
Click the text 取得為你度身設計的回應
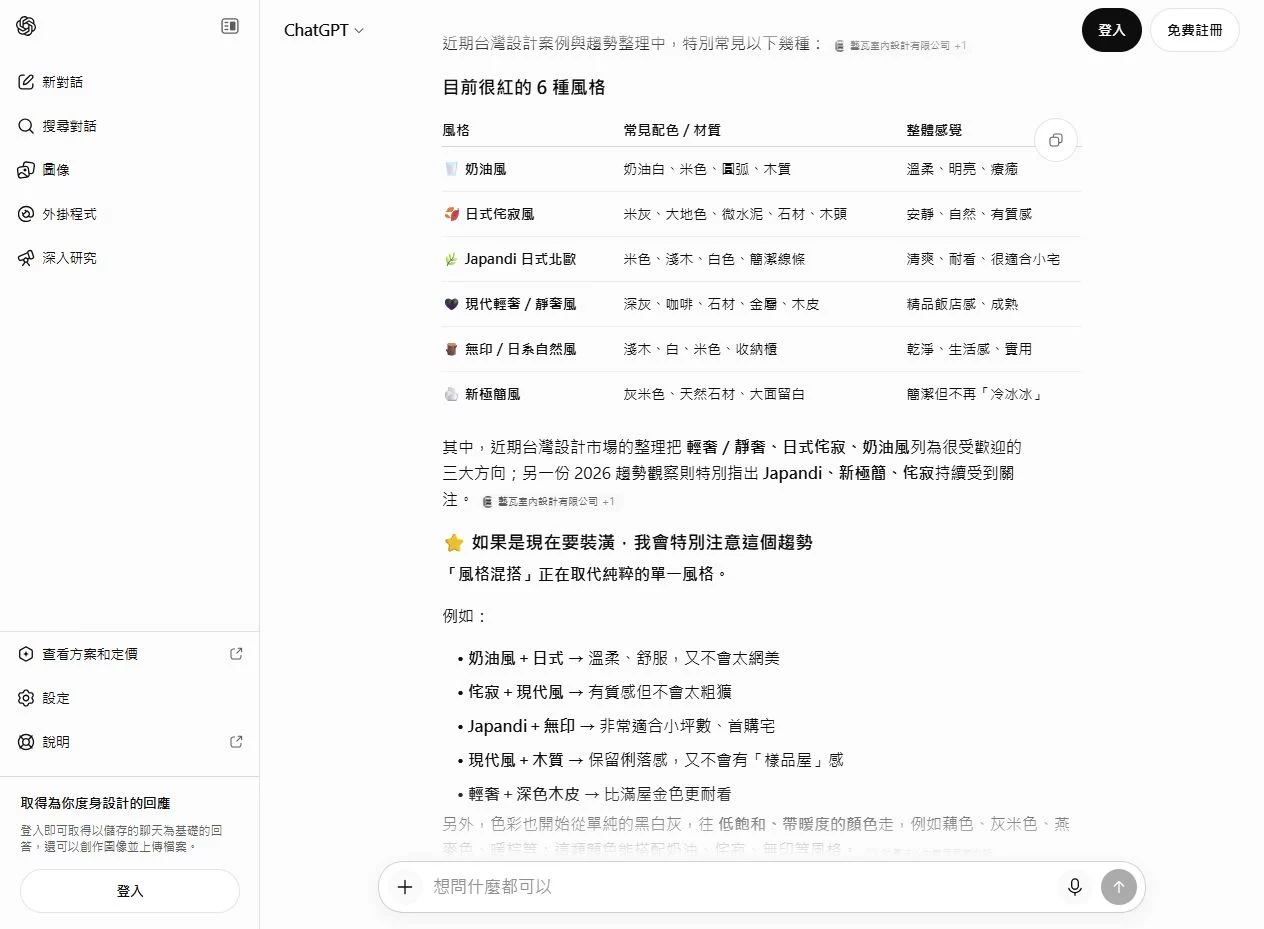click(95, 803)
